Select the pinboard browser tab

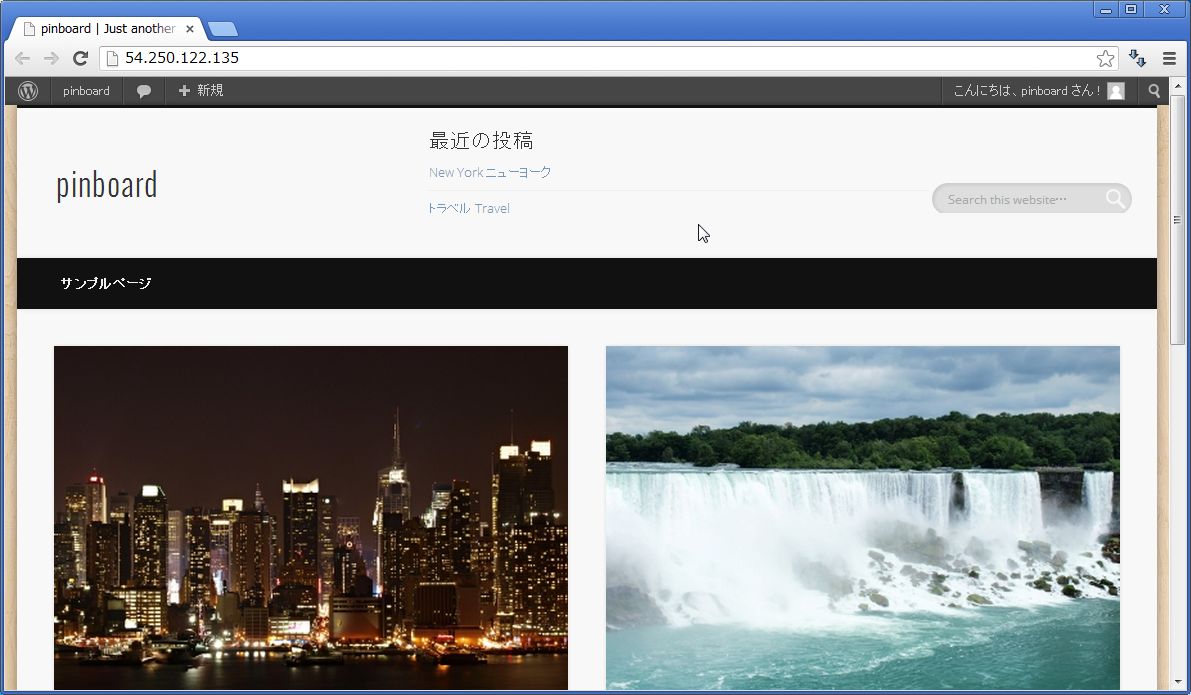pyautogui.click(x=108, y=29)
